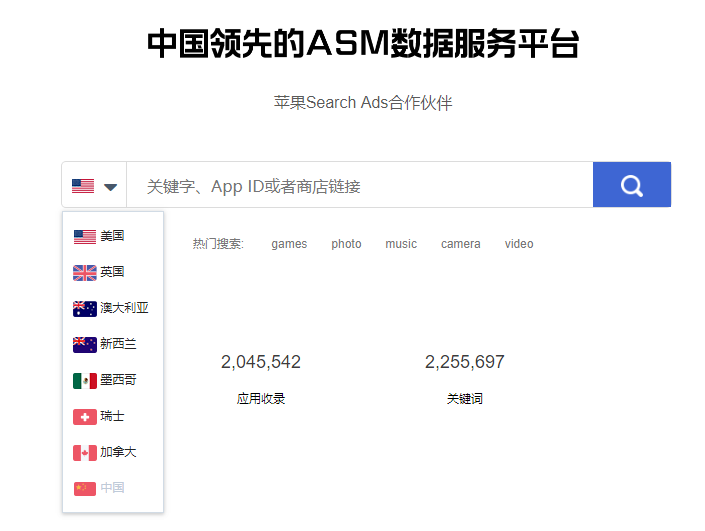The width and height of the screenshot is (705, 531).
Task: Select 英国 from country list
Action: tap(112, 272)
